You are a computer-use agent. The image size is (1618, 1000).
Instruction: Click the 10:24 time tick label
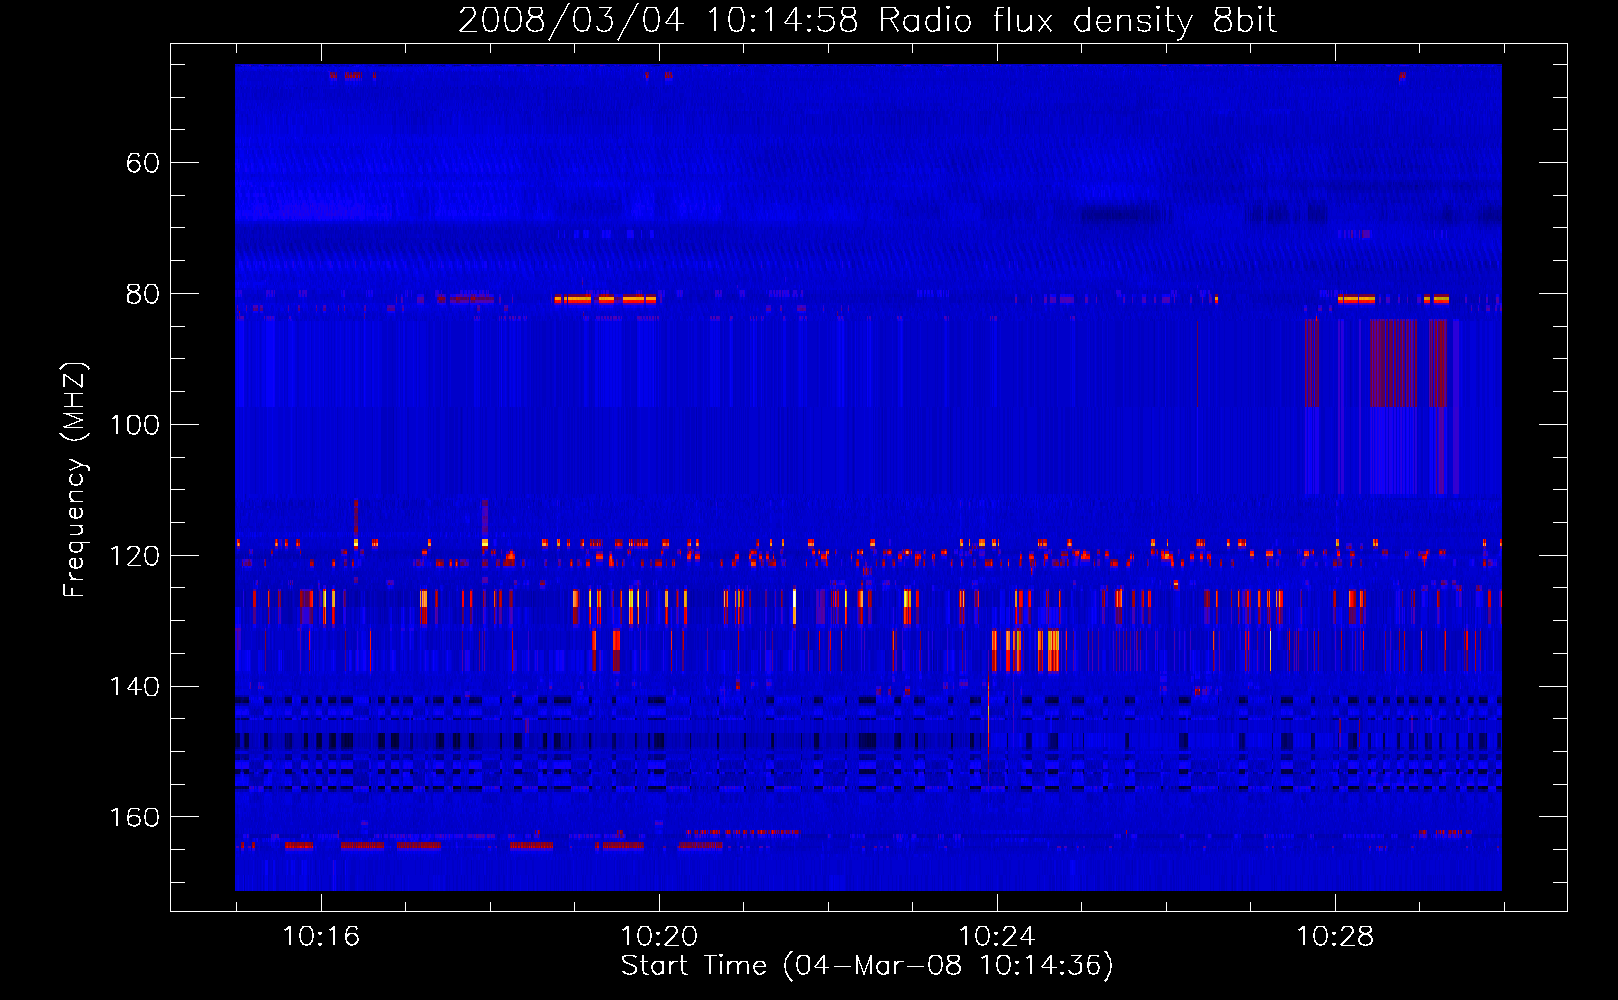(x=997, y=937)
